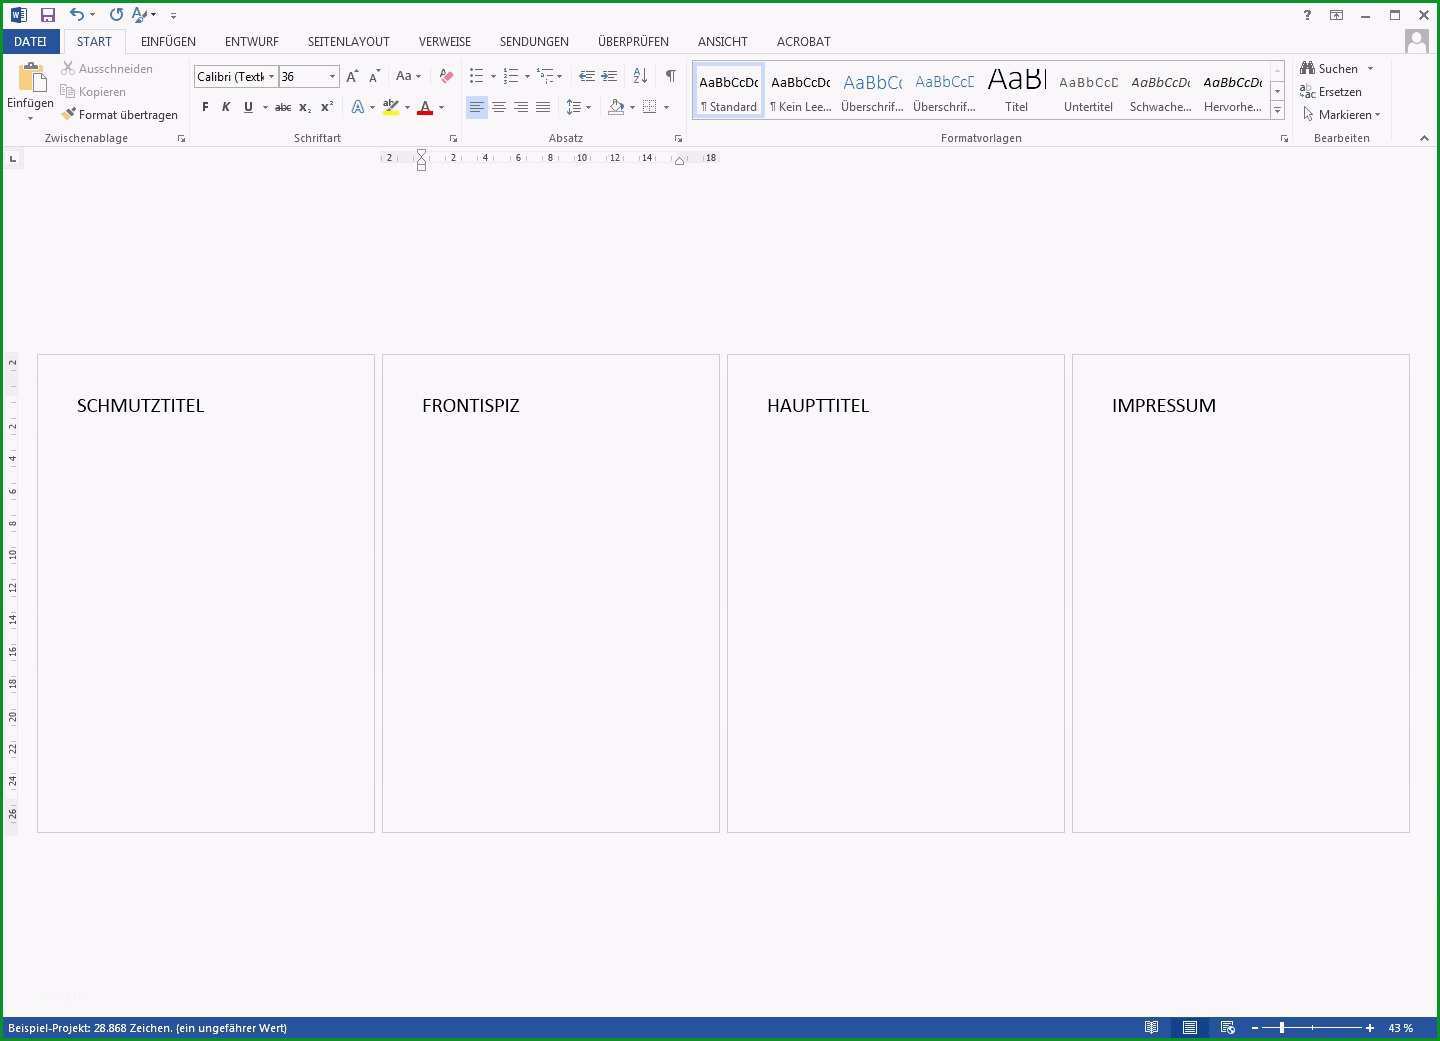Viewport: 1440px width, 1041px height.
Task: Align text right
Action: tap(521, 107)
